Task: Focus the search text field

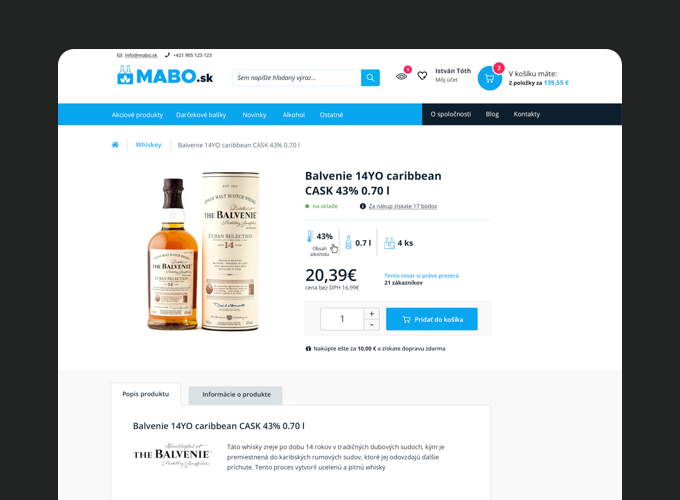Action: coord(297,78)
